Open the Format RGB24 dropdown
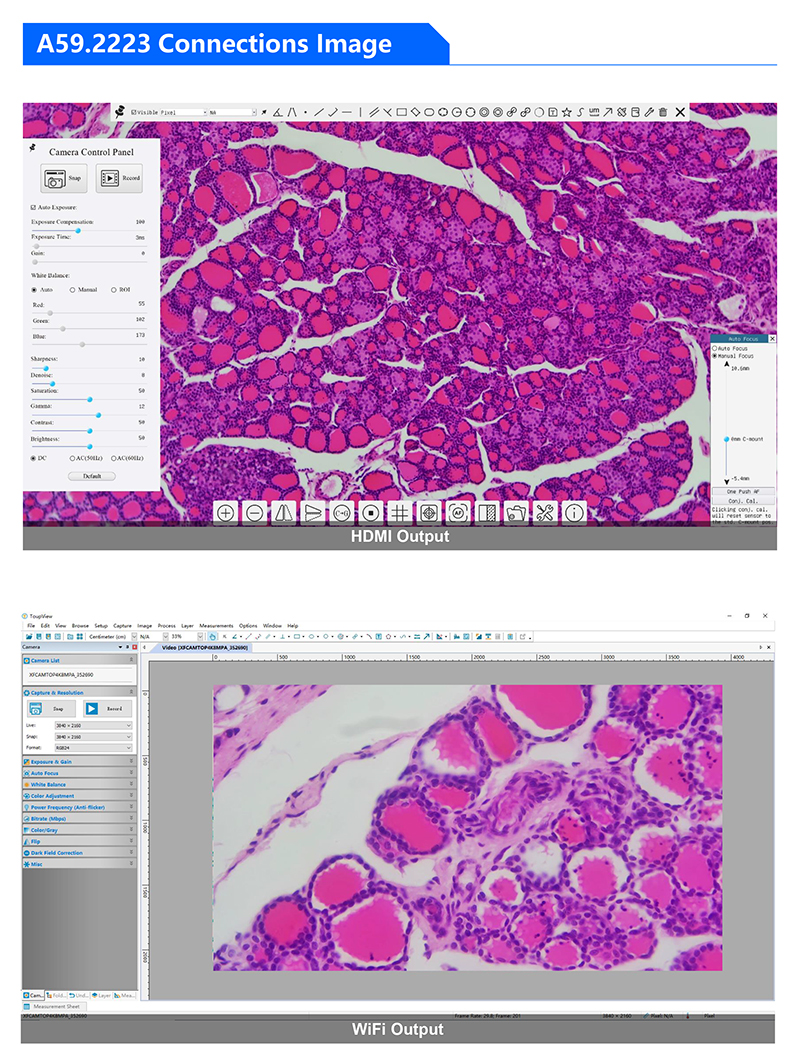Image resolution: width=800 pixels, height=1063 pixels. click(91, 745)
